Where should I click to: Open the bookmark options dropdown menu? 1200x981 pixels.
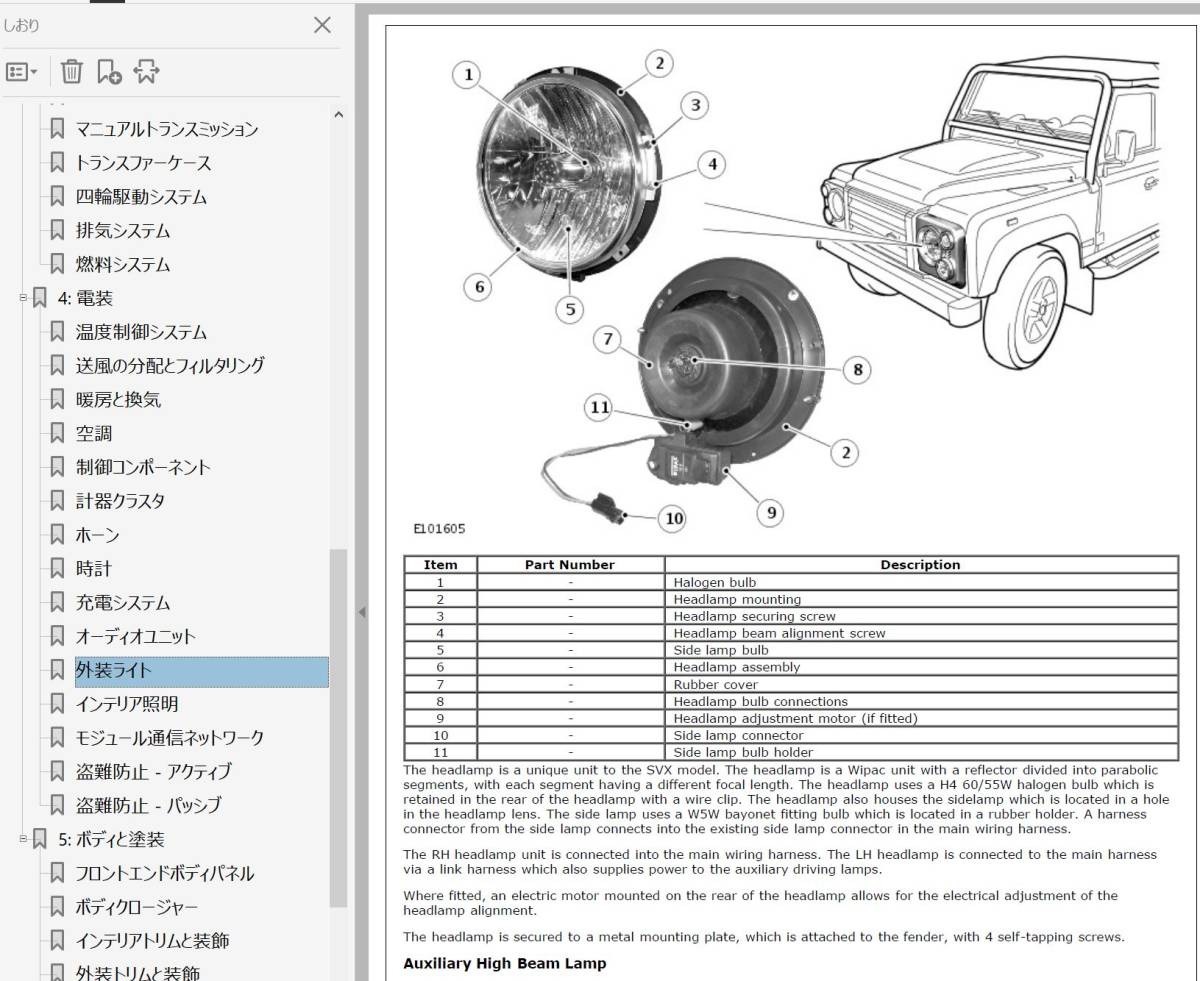tap(22, 72)
